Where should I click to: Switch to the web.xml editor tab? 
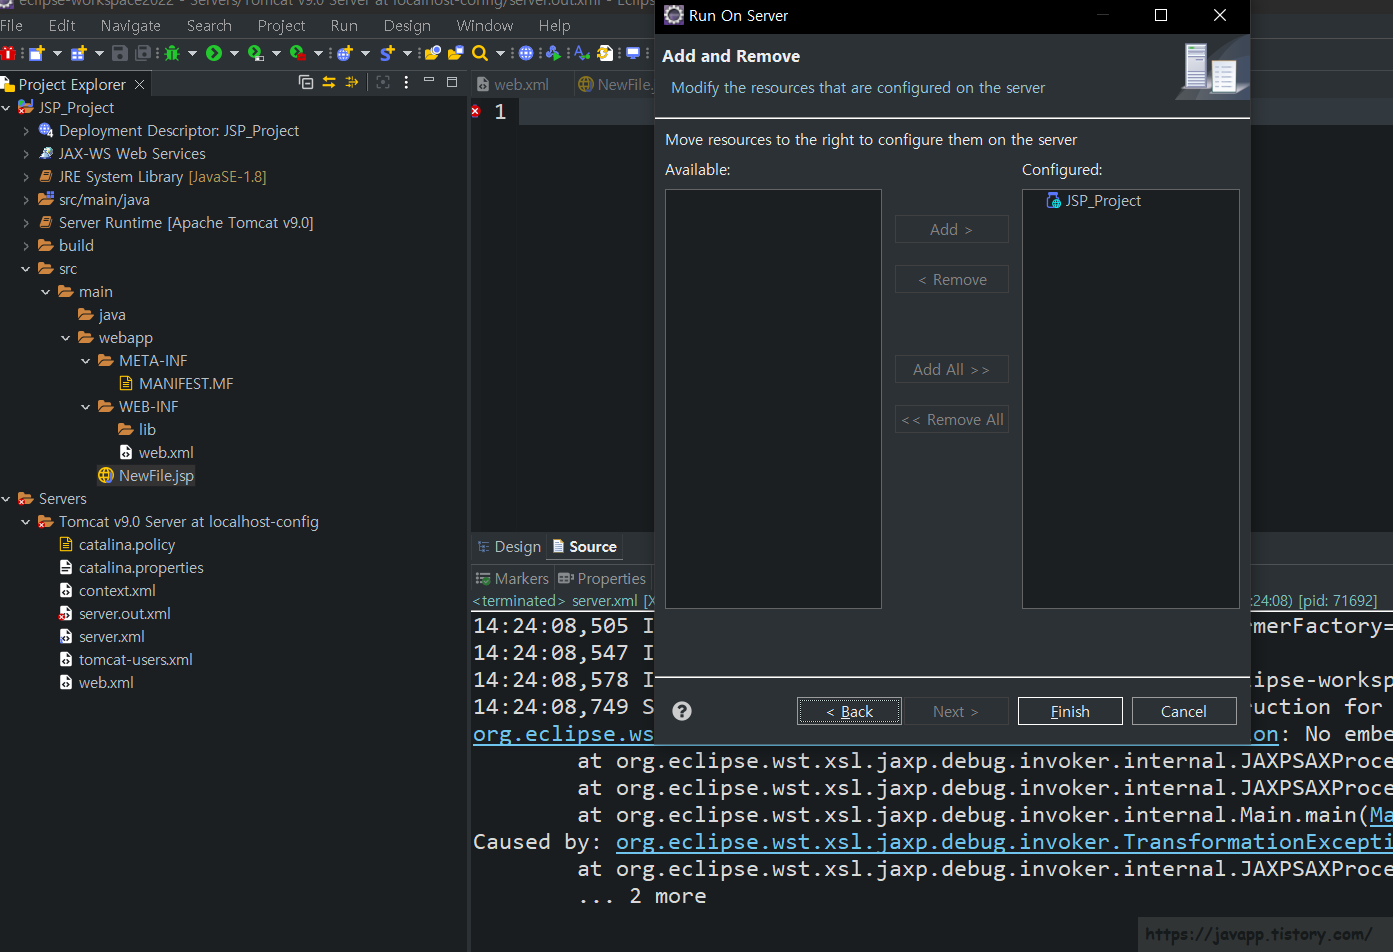coord(512,85)
